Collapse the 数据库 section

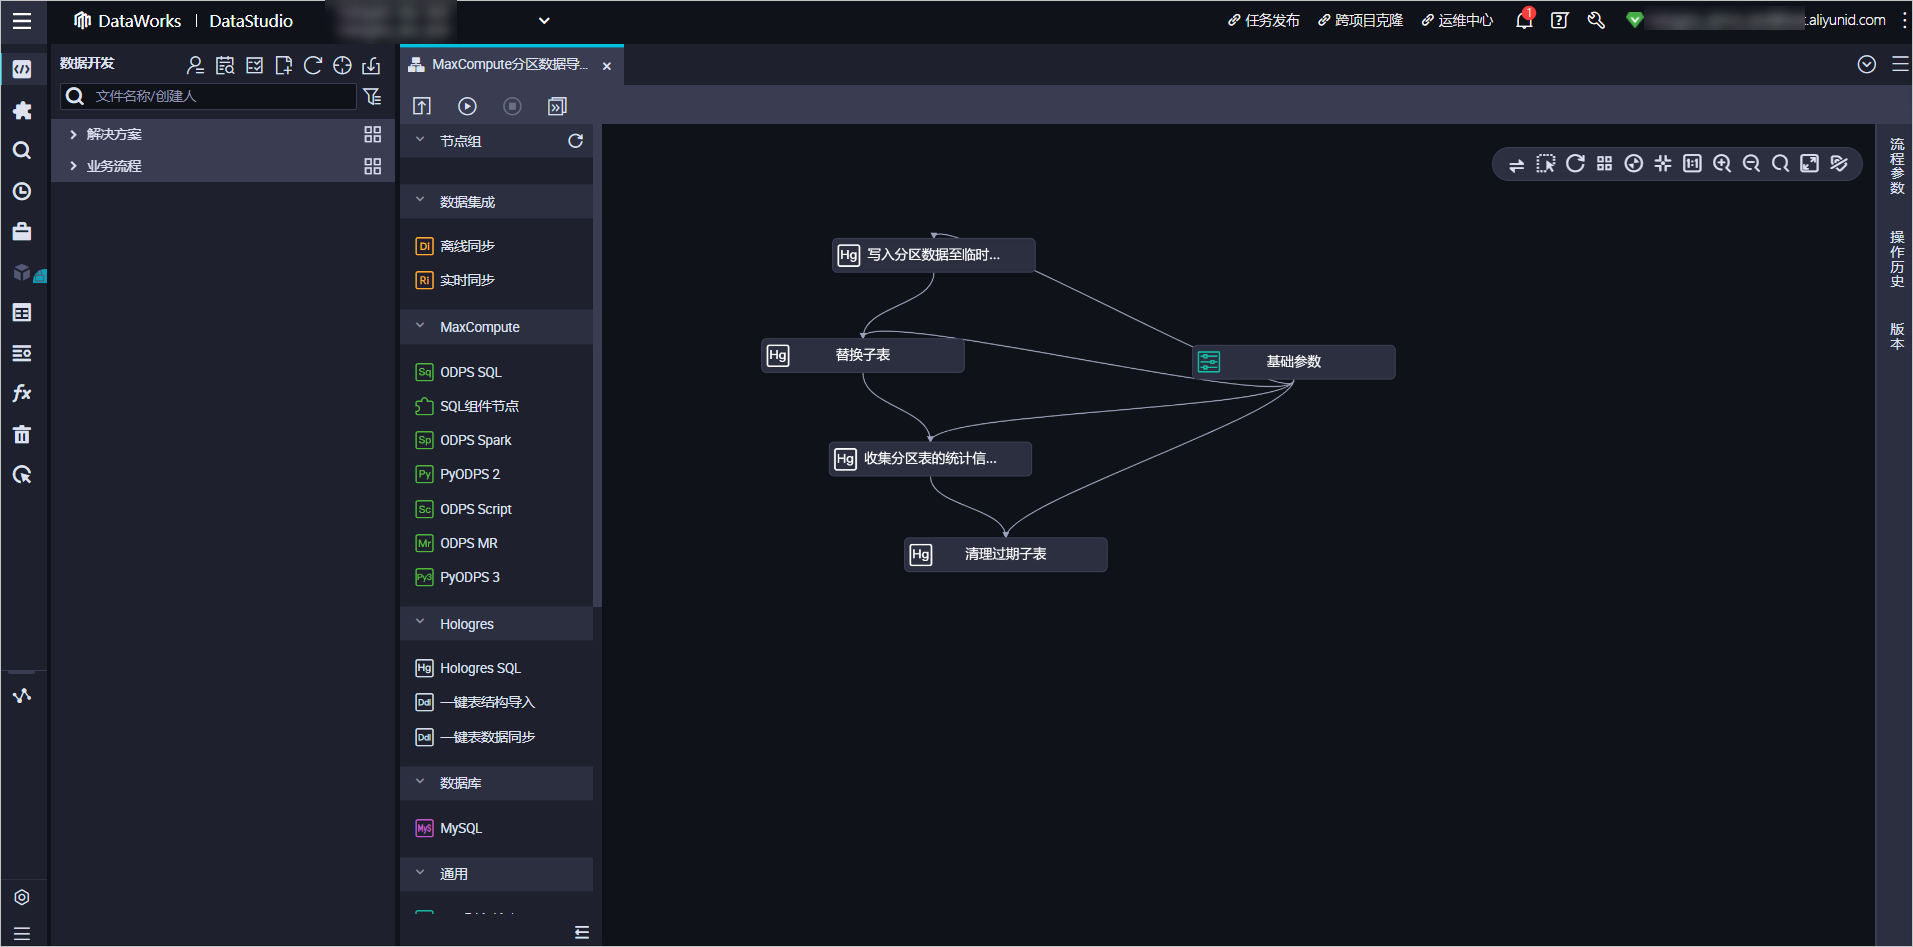(x=420, y=782)
